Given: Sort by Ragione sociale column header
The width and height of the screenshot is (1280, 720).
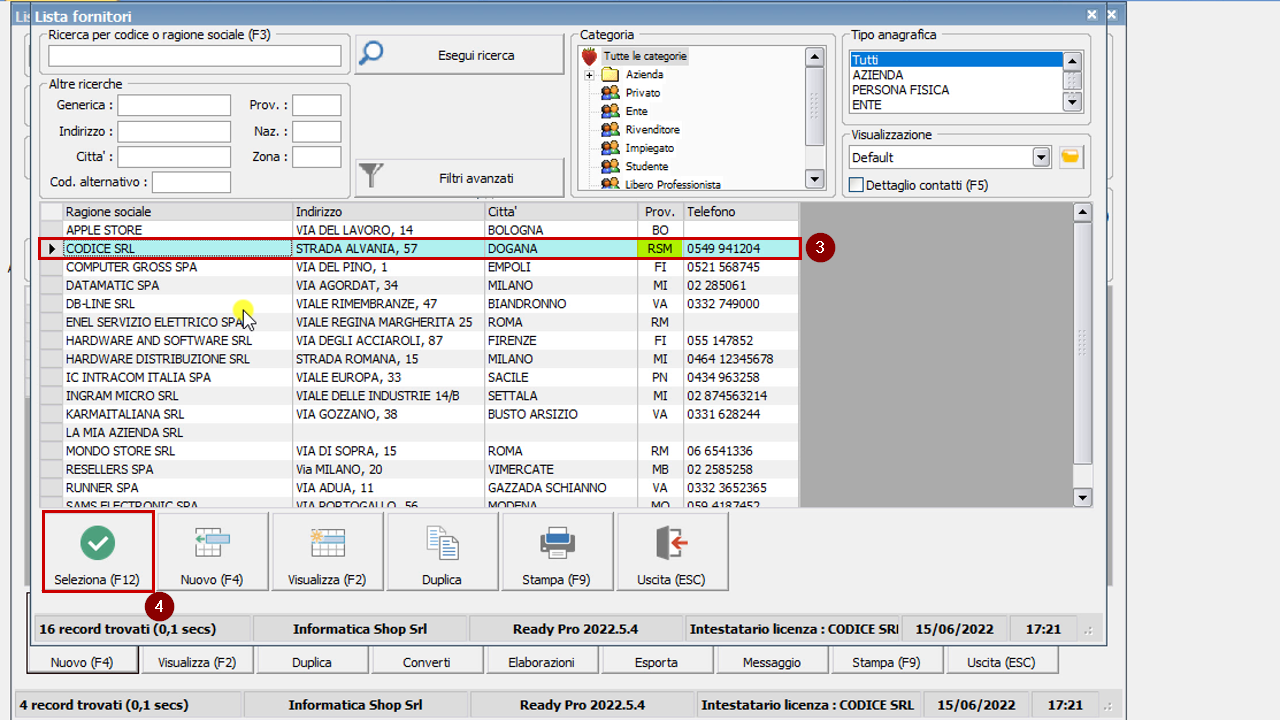Looking at the screenshot, I should click(x=177, y=212).
